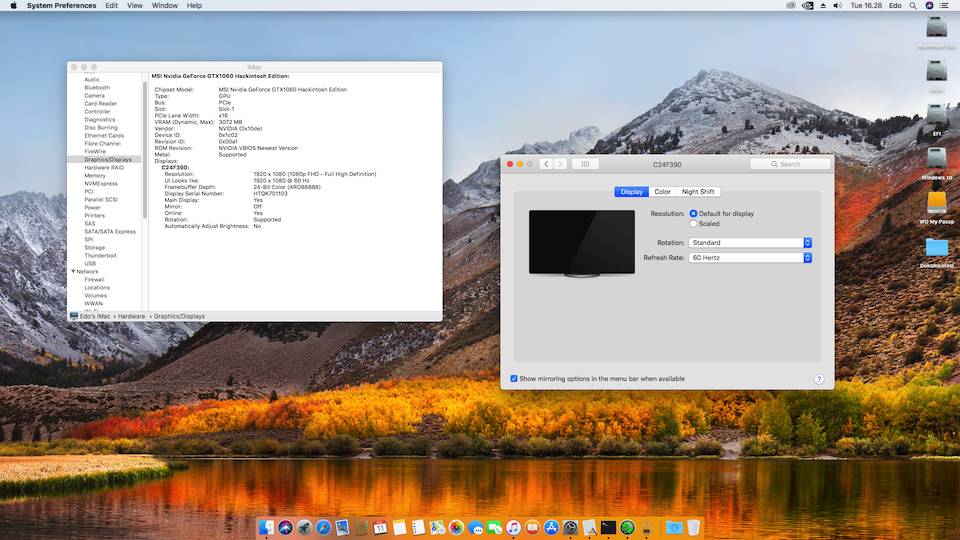This screenshot has width=960, height=540.
Task: Select the Scaled resolution option
Action: [694, 224]
